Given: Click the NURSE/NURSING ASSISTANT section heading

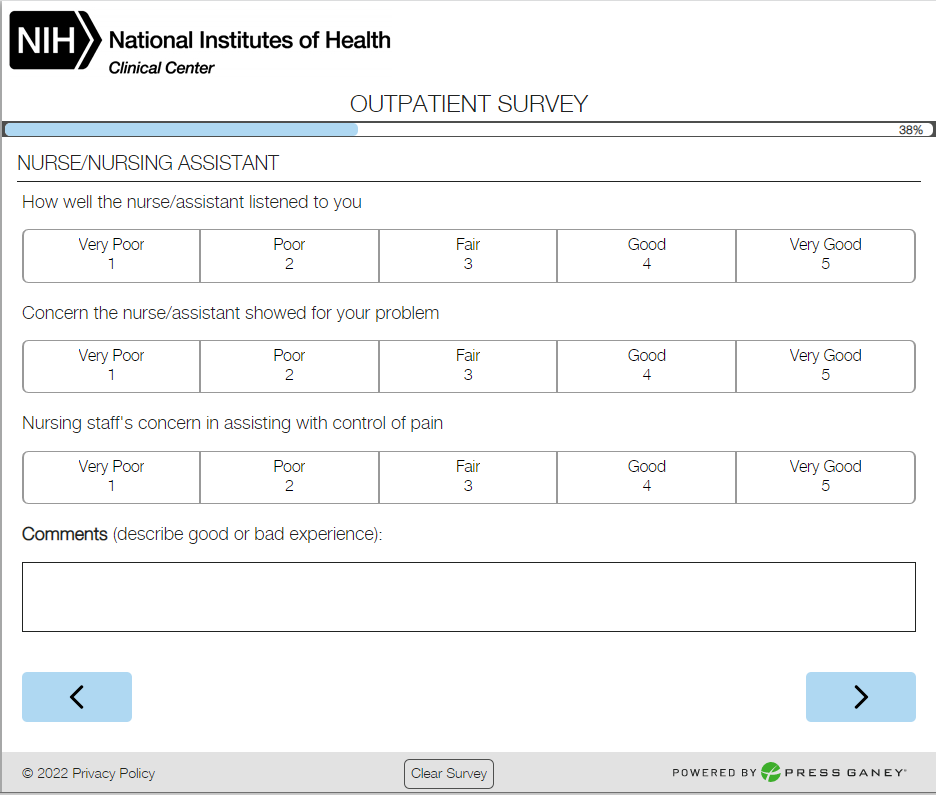Looking at the screenshot, I should pyautogui.click(x=148, y=163).
